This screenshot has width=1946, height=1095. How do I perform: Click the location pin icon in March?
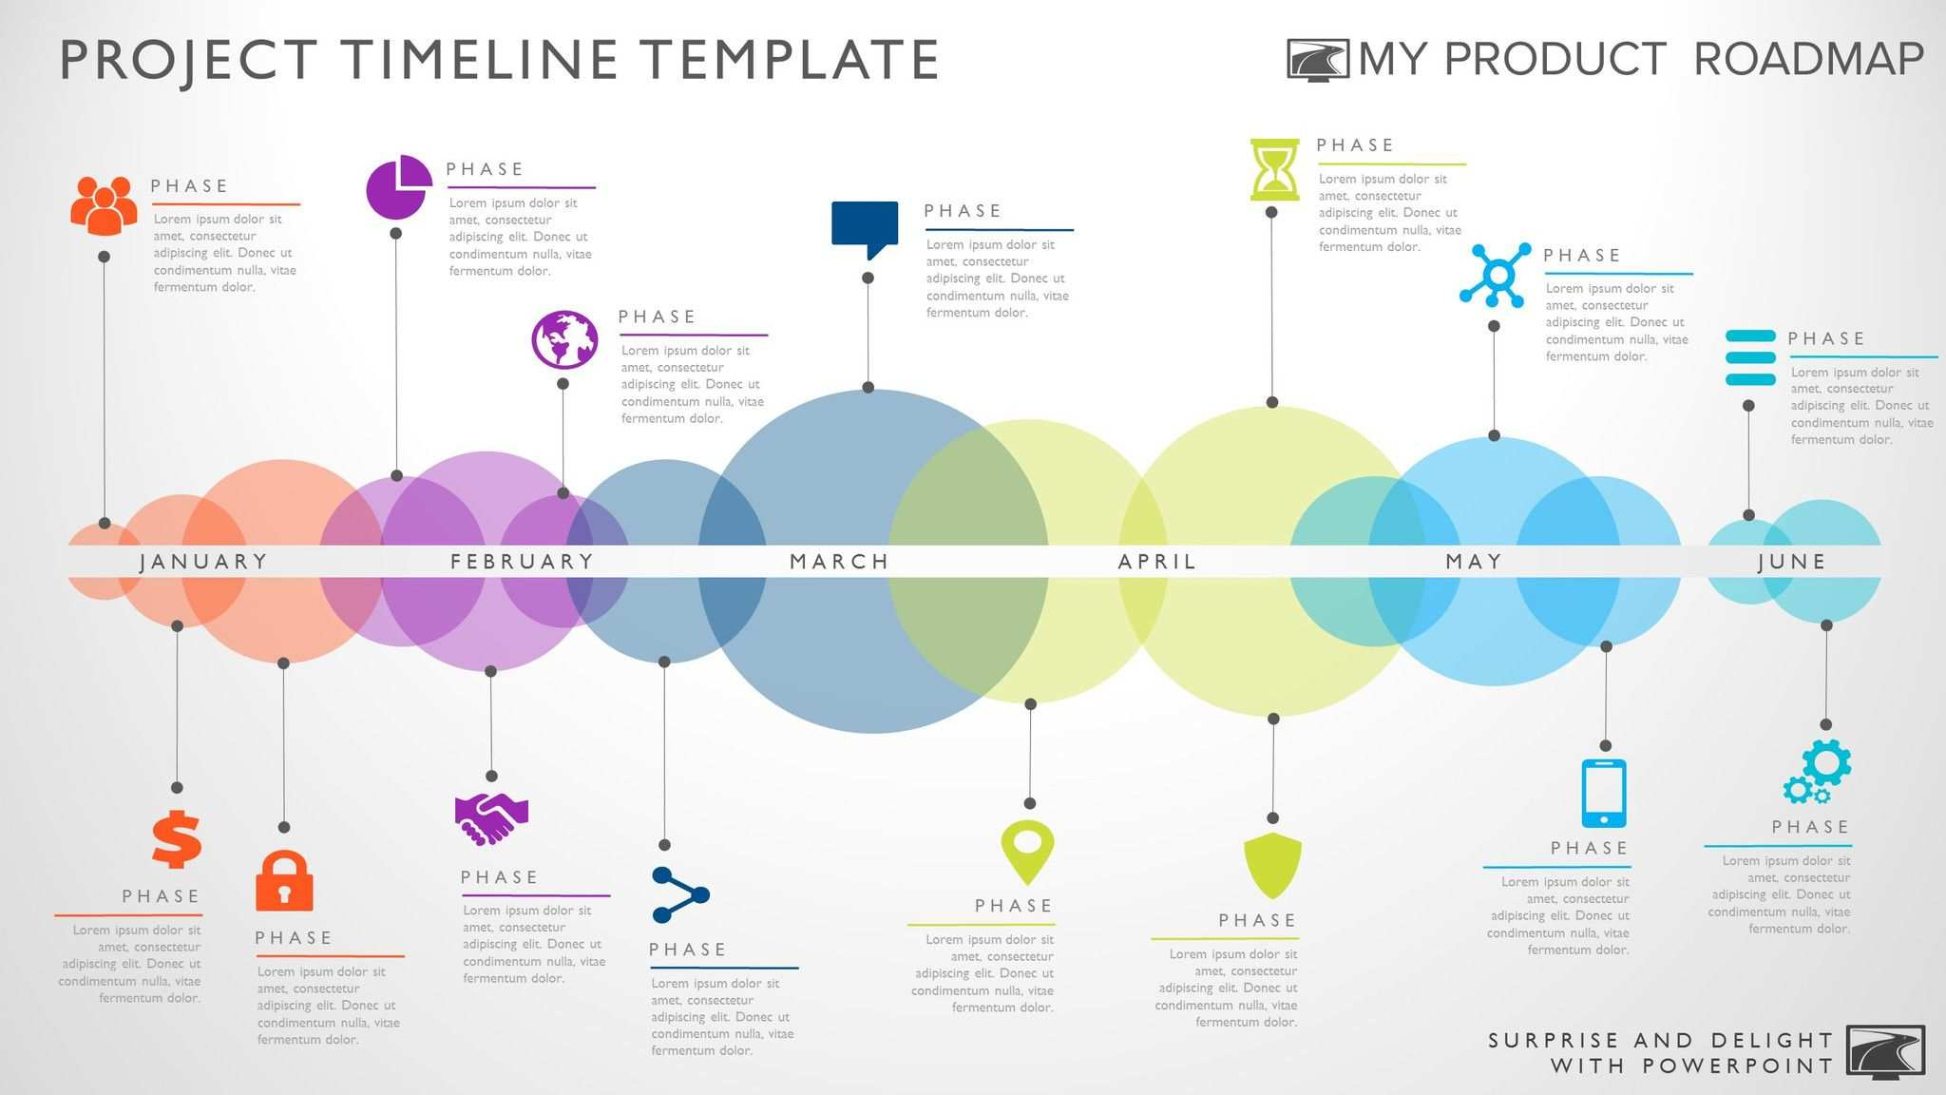point(1020,848)
